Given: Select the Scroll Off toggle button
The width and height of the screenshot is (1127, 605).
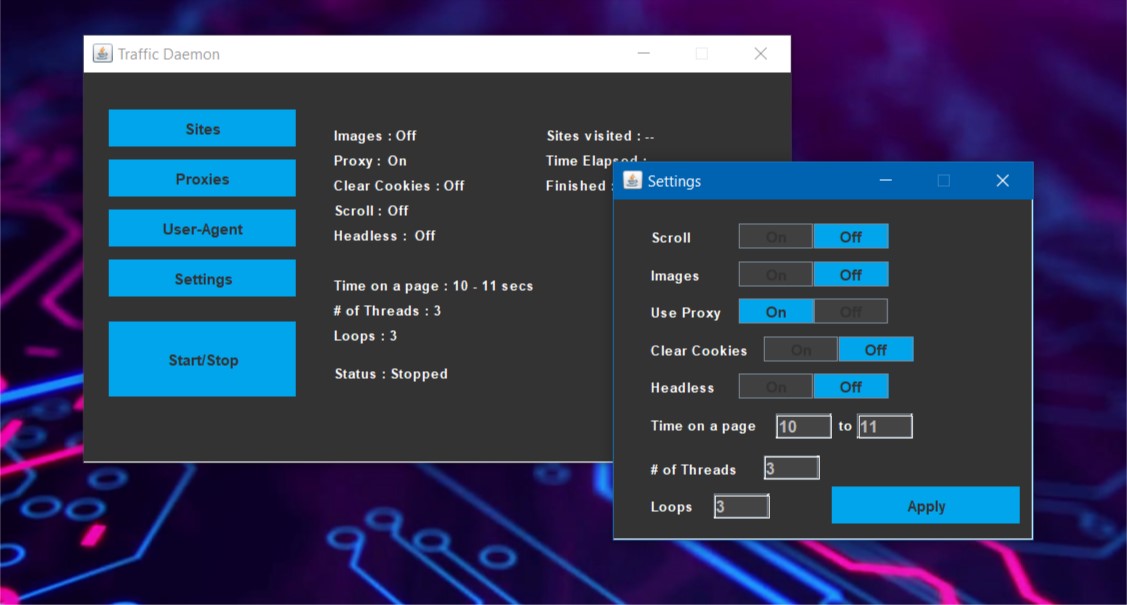Looking at the screenshot, I should [x=850, y=237].
